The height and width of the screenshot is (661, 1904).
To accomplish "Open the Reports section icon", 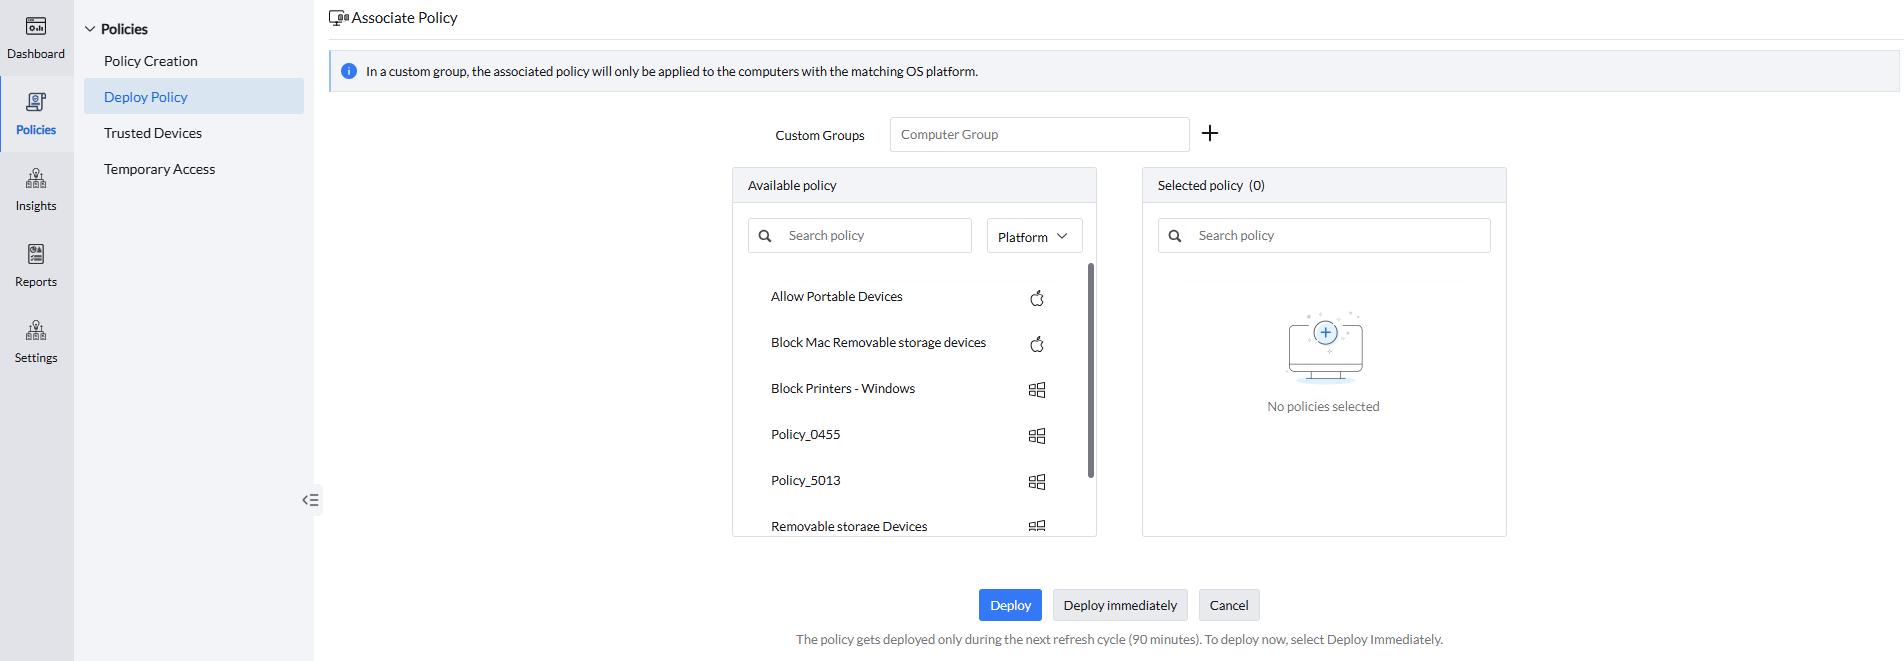I will [x=36, y=255].
